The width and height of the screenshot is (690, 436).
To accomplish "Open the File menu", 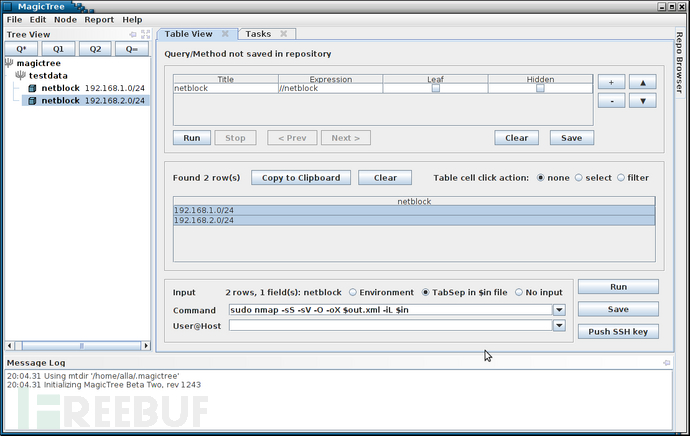I will [14, 20].
